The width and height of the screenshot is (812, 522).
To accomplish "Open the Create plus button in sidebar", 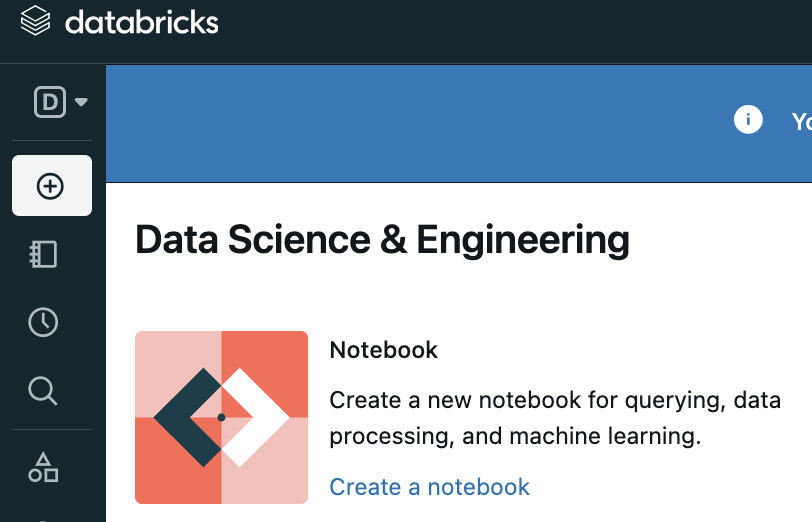I will click(x=52, y=185).
